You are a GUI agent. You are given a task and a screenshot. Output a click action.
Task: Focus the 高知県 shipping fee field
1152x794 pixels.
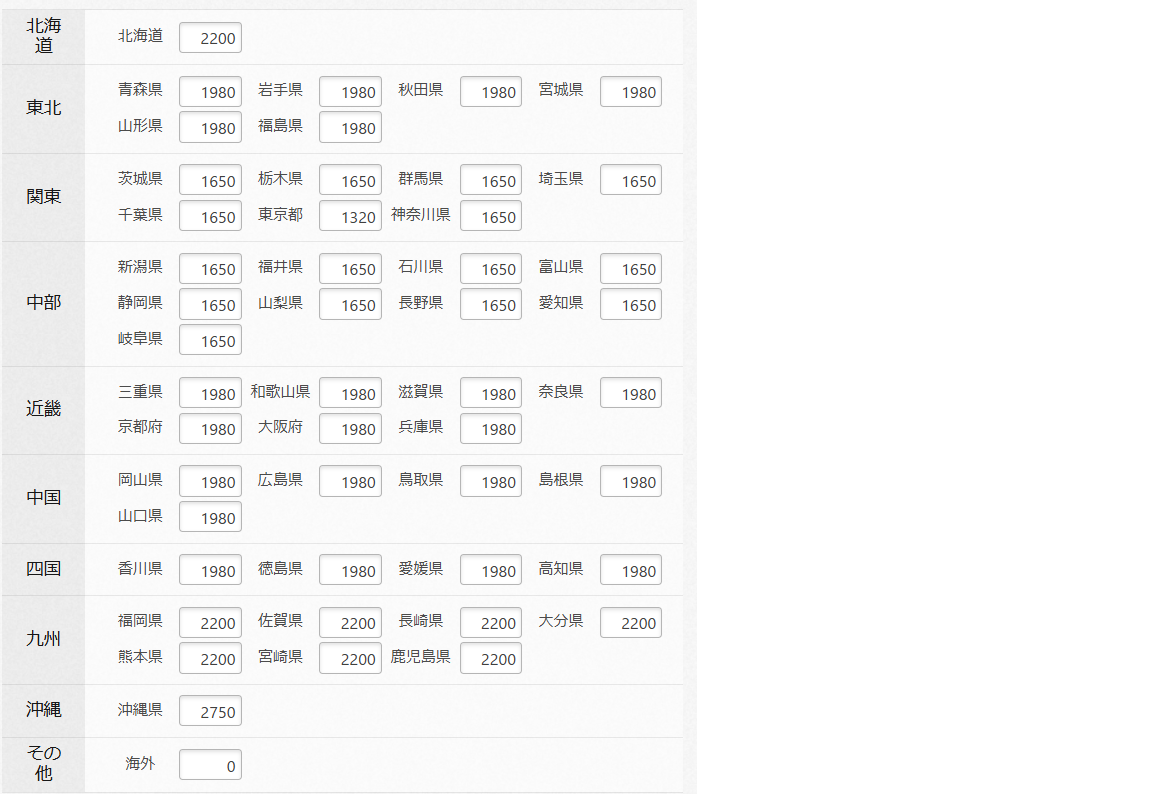click(630, 571)
